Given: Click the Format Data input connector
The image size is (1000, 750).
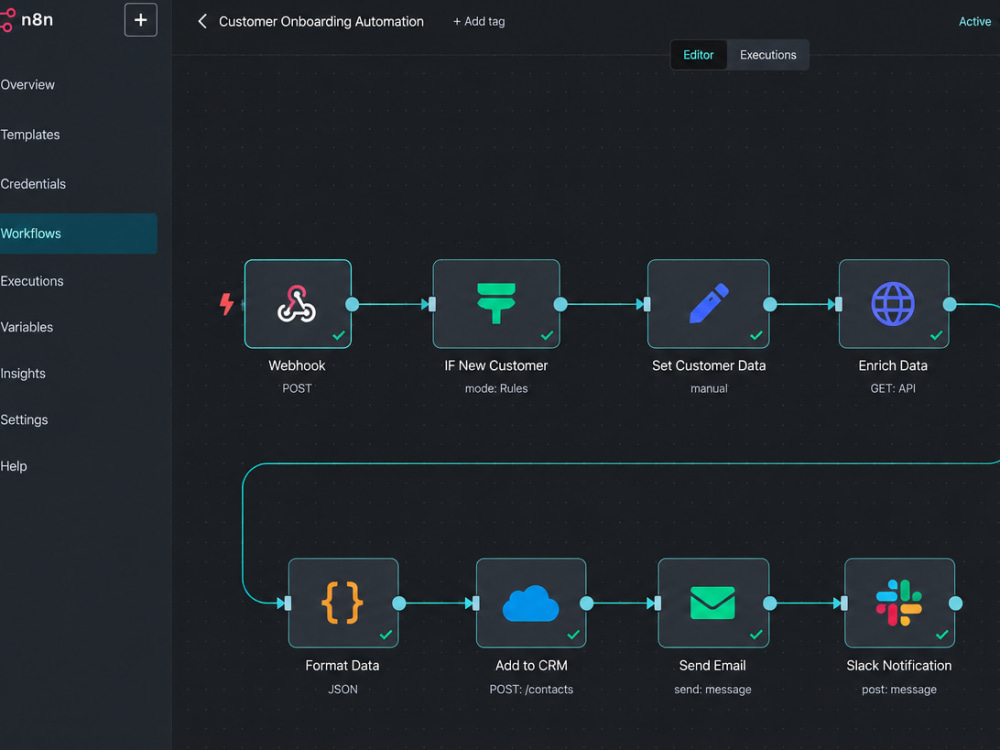Looking at the screenshot, I should (x=288, y=603).
